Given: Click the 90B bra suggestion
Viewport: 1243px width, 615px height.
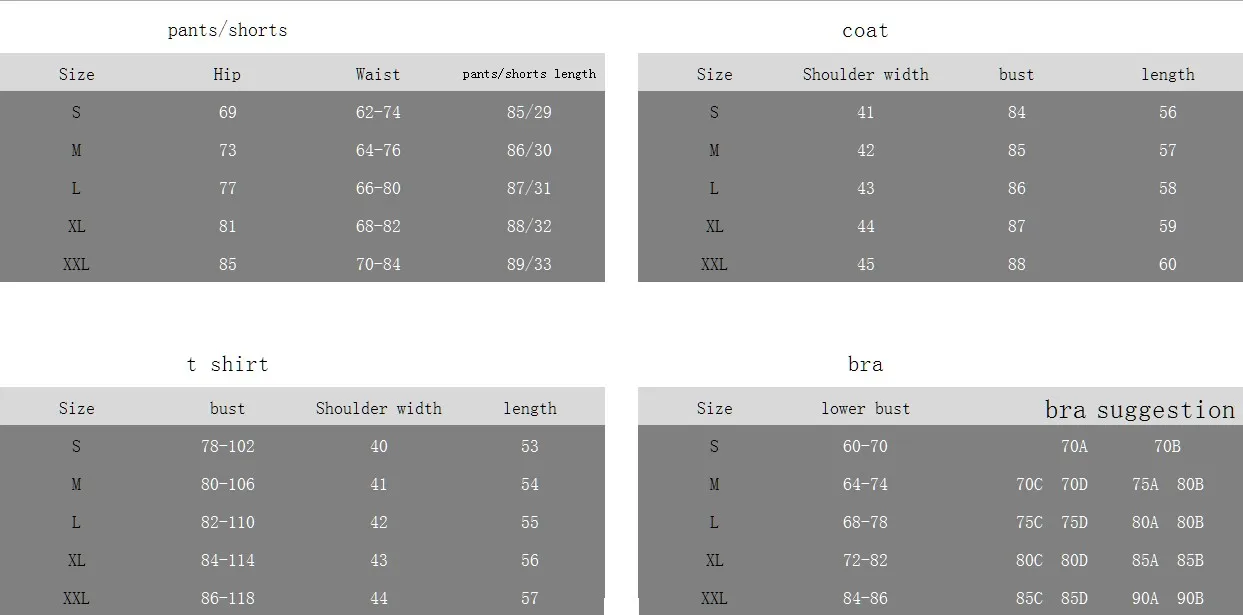Looking at the screenshot, I should 1190,598.
